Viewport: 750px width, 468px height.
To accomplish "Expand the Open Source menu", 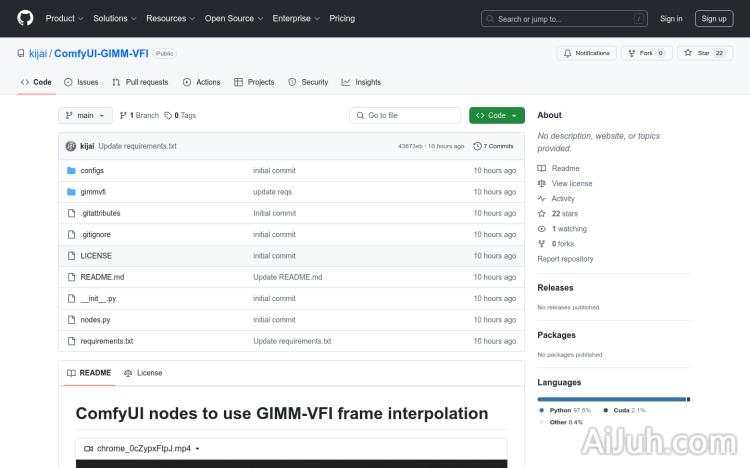I will (x=234, y=18).
